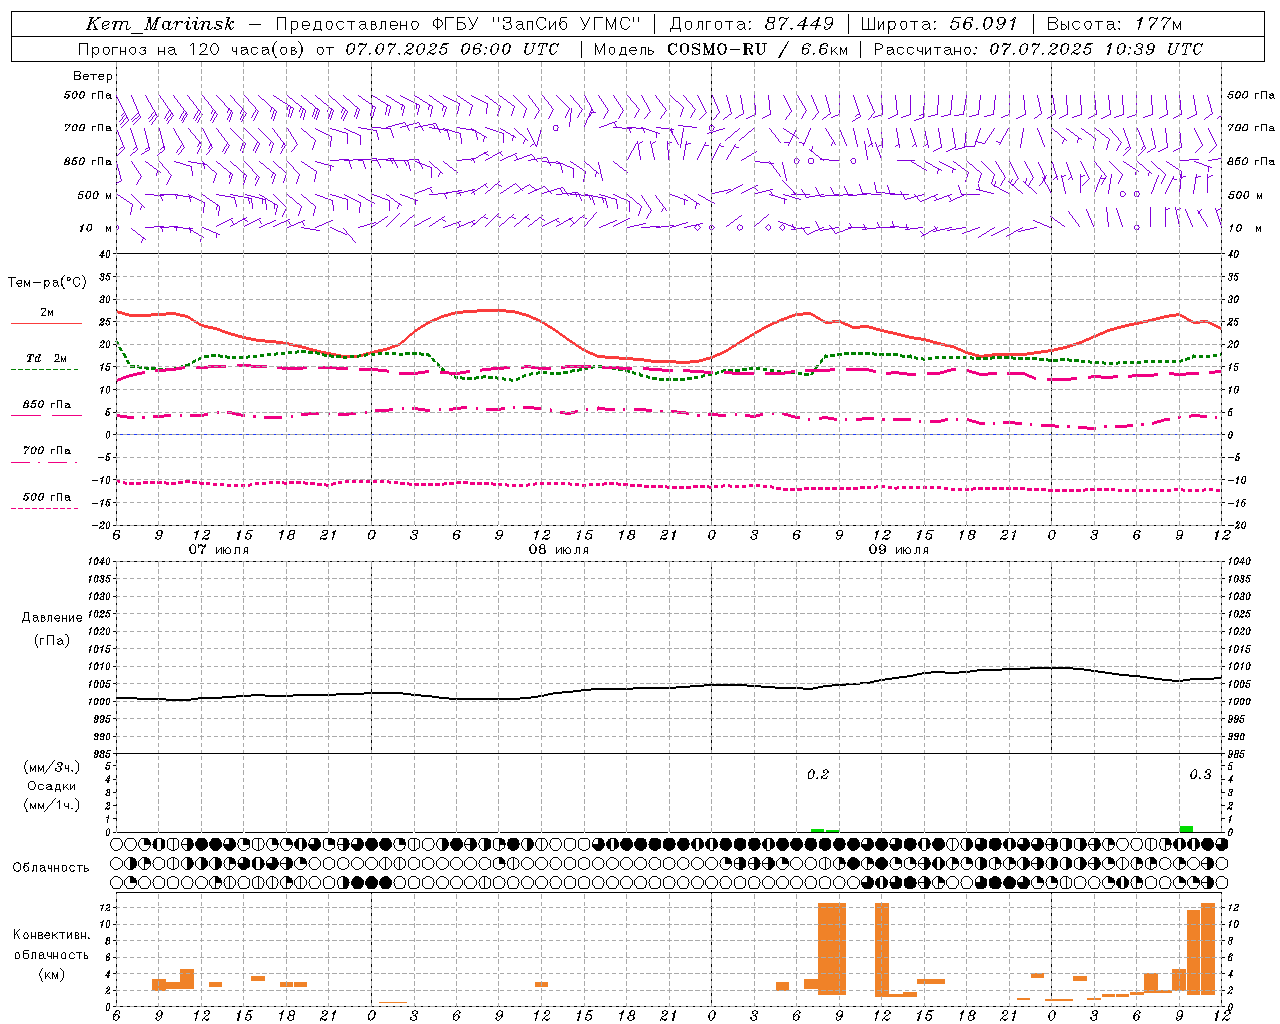The height and width of the screenshot is (1024, 1280).
Task: Select the 'Прогноз на 120 часа(ов)' forecast line
Action: (318, 49)
